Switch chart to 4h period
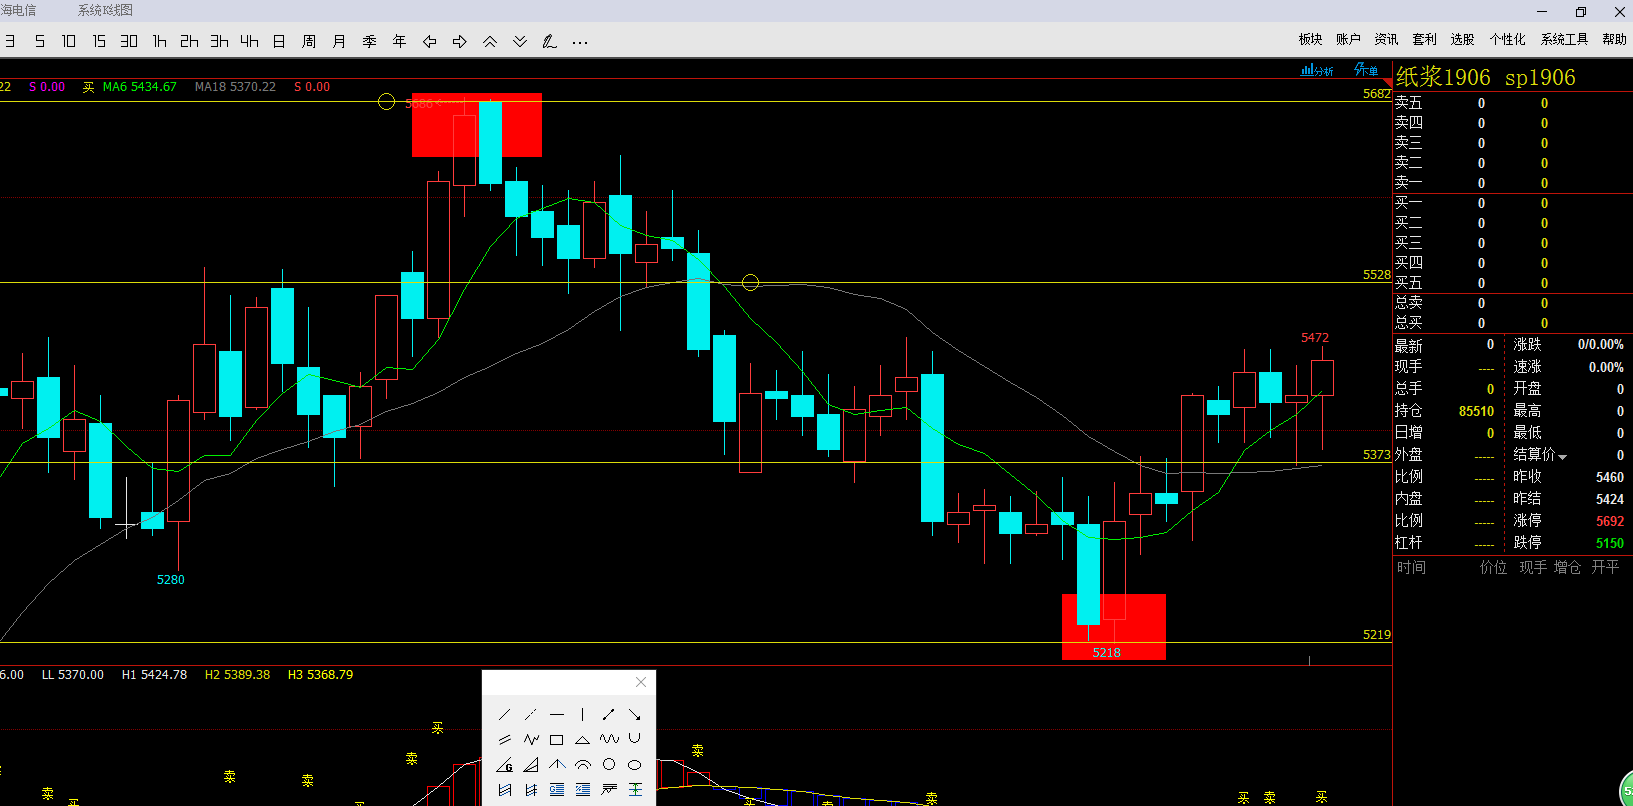The image size is (1633, 806). click(x=249, y=41)
